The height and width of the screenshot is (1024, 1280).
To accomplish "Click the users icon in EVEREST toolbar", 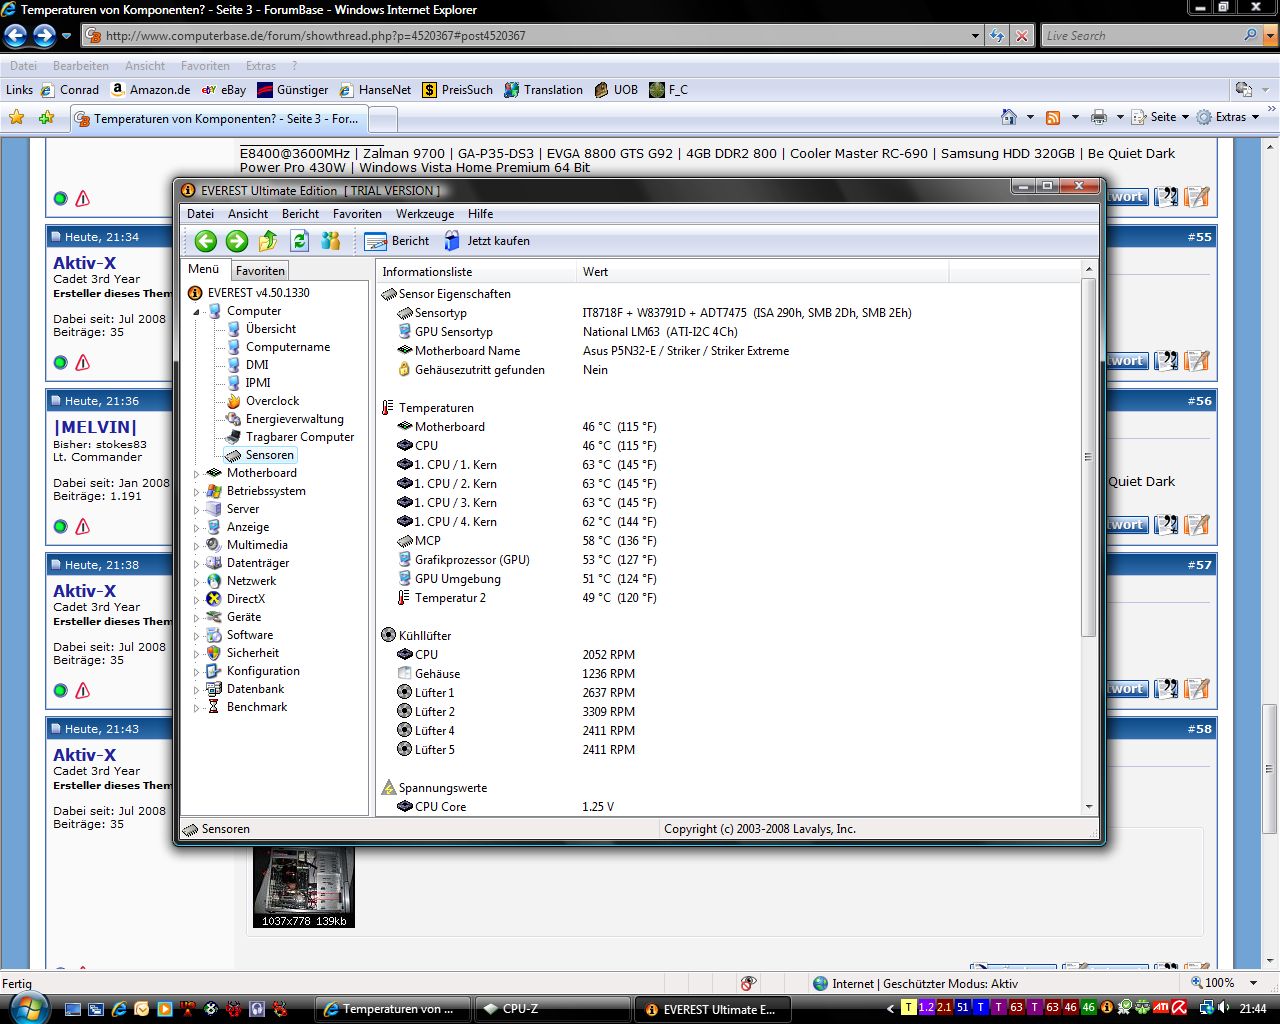I will (x=330, y=241).
